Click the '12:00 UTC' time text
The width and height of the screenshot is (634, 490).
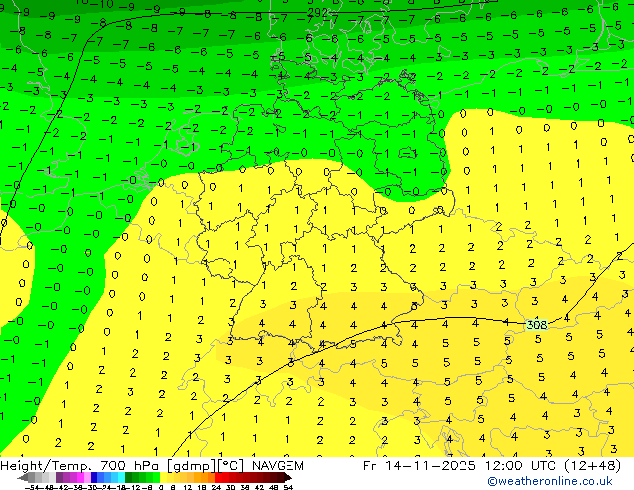(522, 466)
